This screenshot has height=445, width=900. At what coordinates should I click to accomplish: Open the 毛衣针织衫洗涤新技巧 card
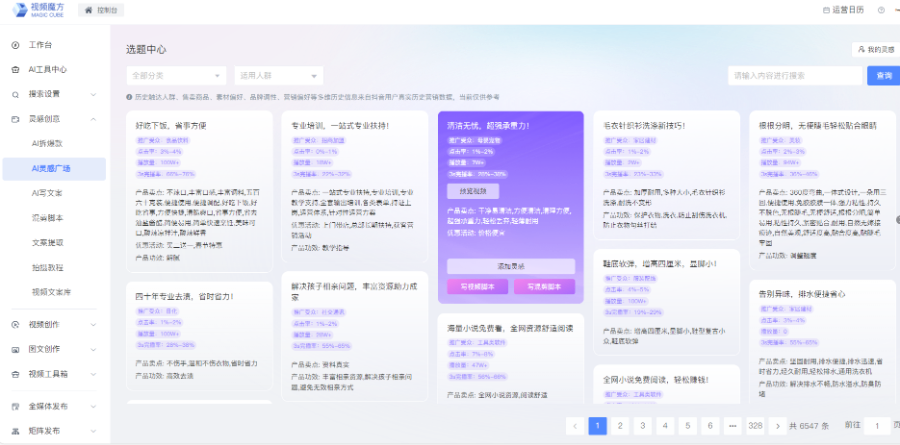(x=666, y=175)
